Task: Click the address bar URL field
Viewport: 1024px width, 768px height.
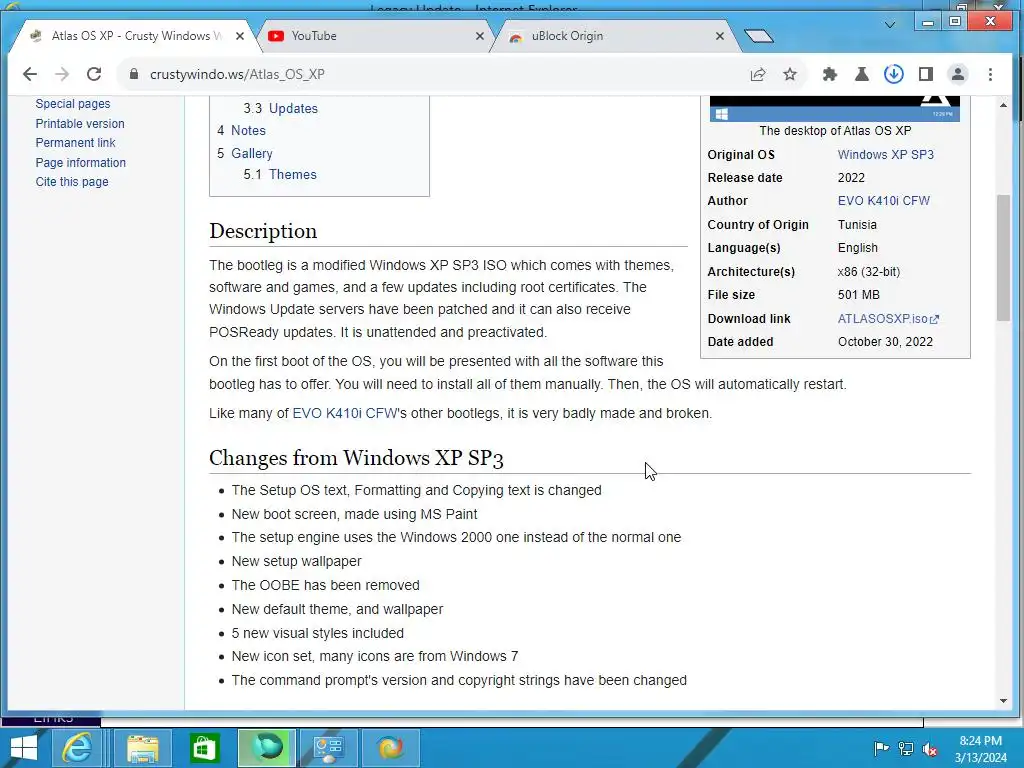Action: tap(431, 74)
